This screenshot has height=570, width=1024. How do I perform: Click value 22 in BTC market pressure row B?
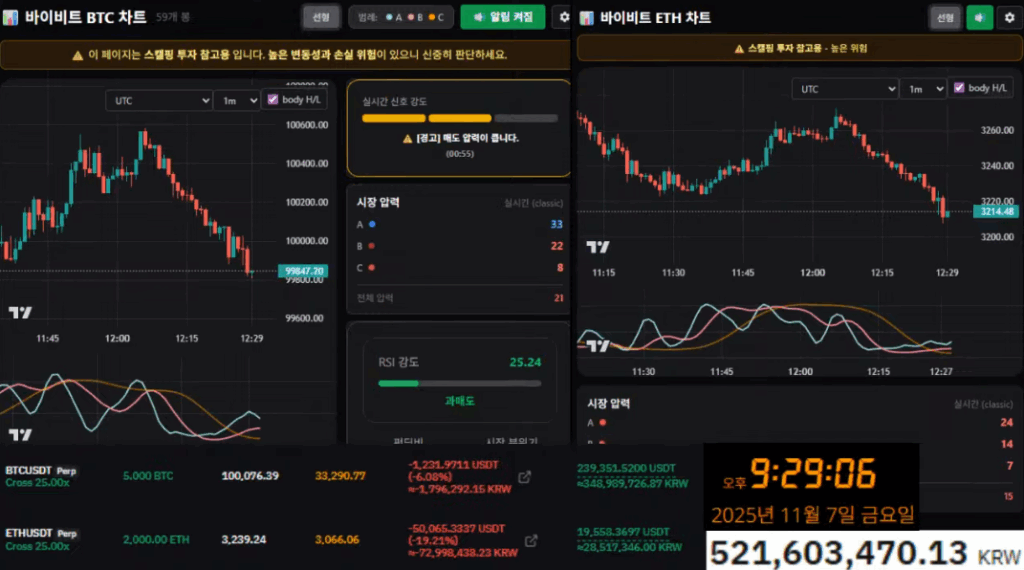pyautogui.click(x=556, y=246)
